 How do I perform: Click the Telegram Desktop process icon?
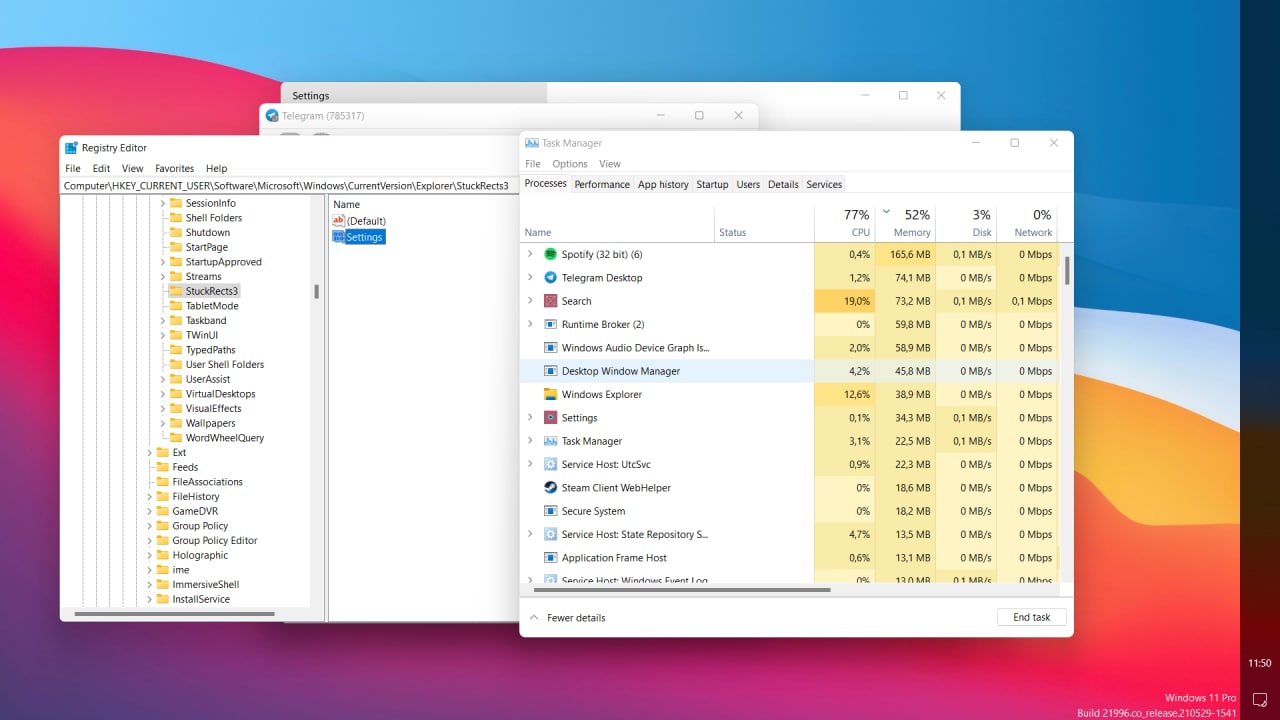[550, 278]
